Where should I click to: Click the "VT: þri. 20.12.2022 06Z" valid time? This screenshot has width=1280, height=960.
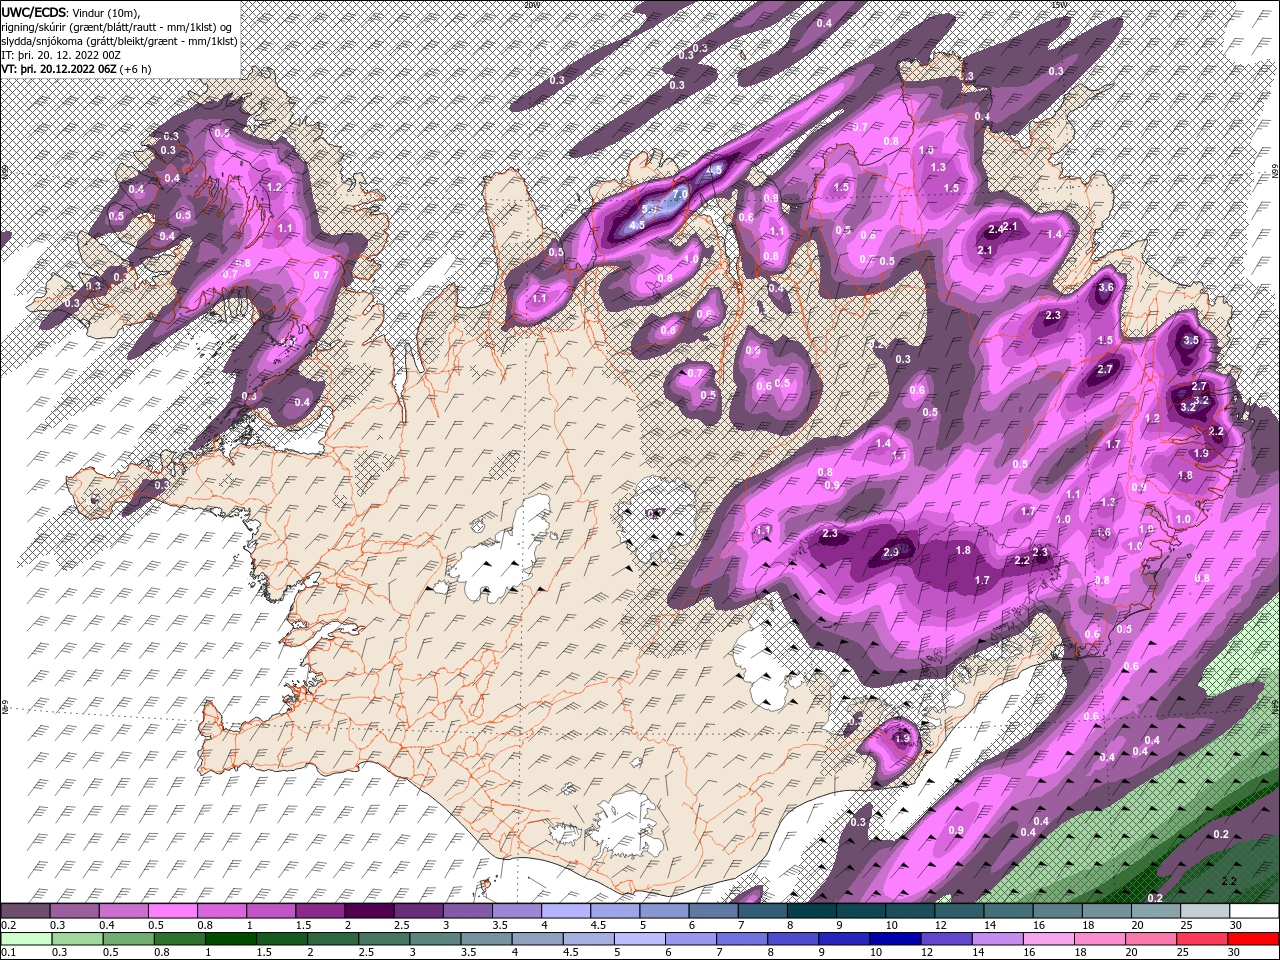[x=58, y=69]
